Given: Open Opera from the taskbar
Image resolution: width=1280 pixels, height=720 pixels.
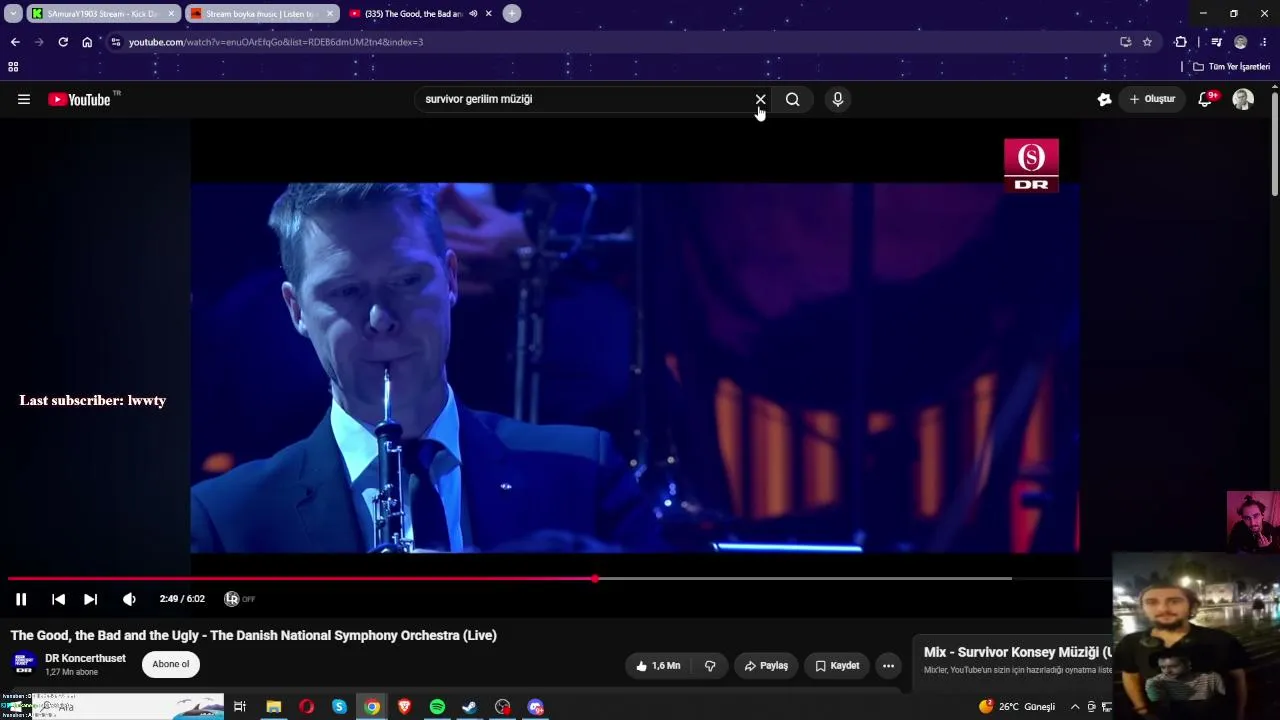Looking at the screenshot, I should click(306, 707).
